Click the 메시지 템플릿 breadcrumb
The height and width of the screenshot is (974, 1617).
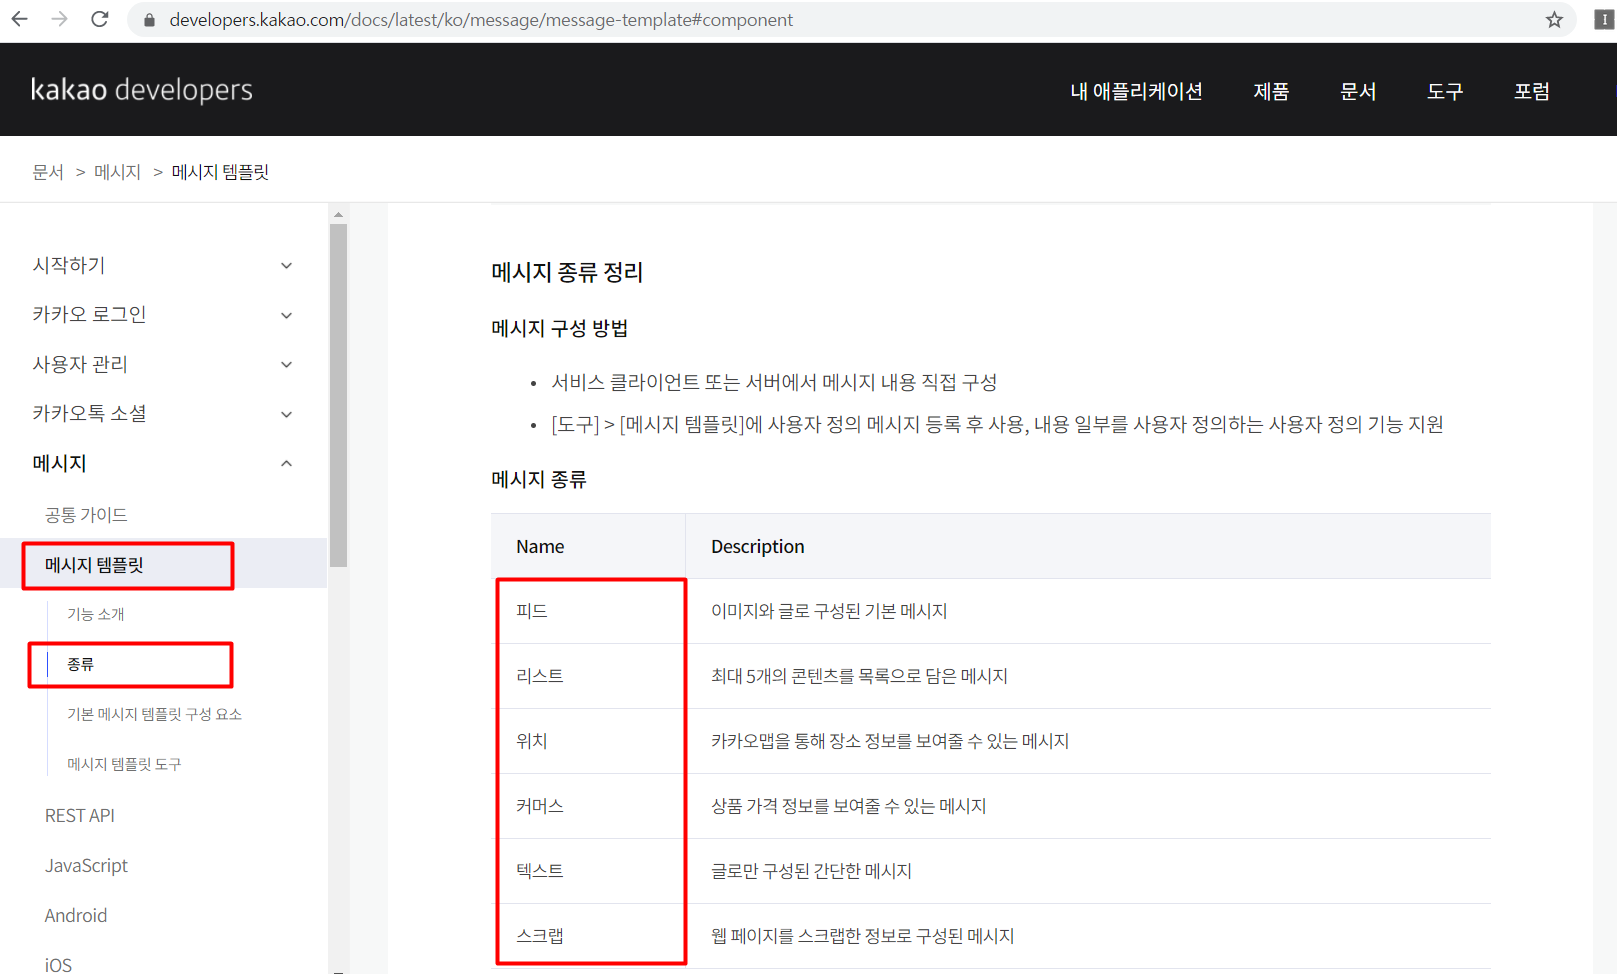point(220,172)
